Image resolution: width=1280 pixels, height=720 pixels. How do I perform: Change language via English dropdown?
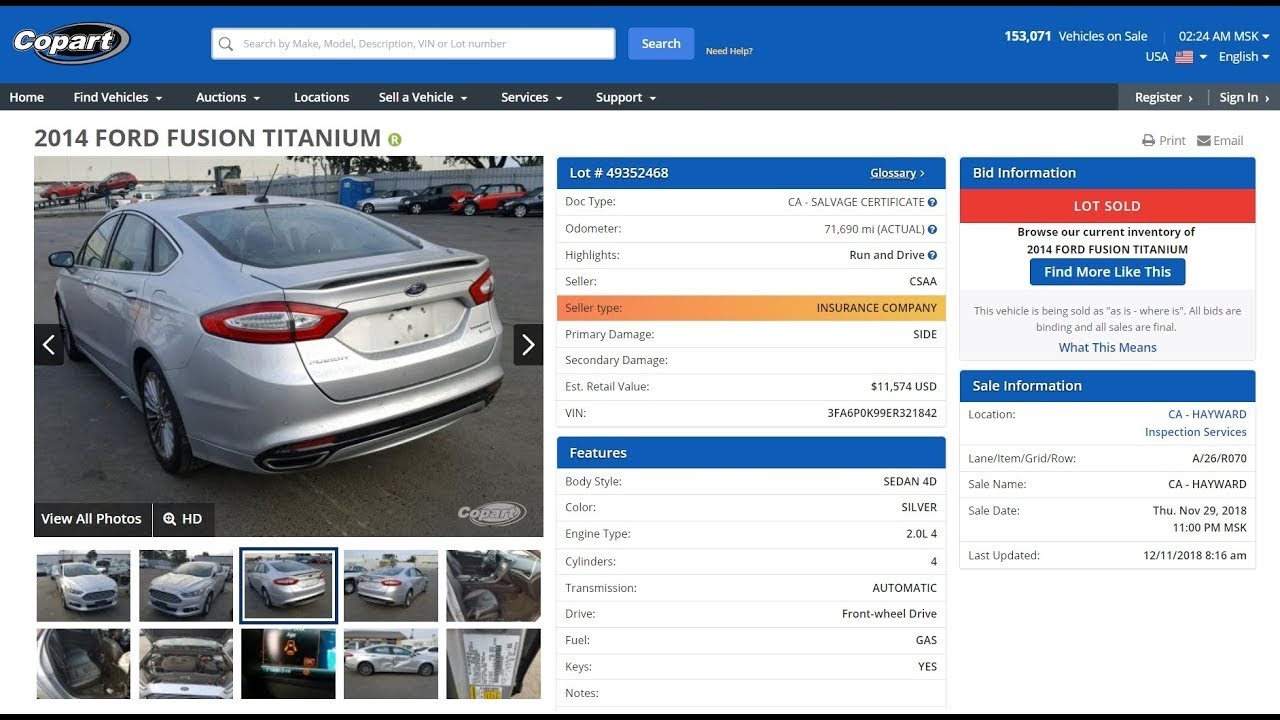pos(1244,57)
